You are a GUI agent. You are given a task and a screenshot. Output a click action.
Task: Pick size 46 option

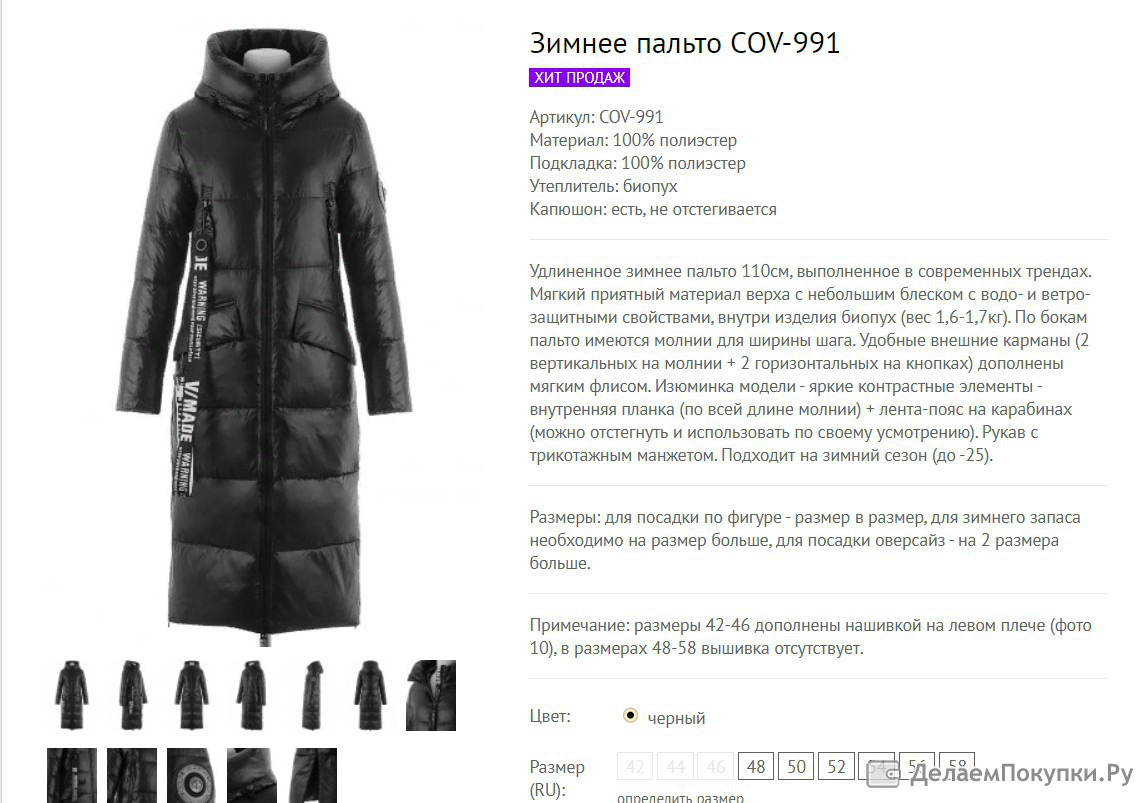(x=715, y=766)
